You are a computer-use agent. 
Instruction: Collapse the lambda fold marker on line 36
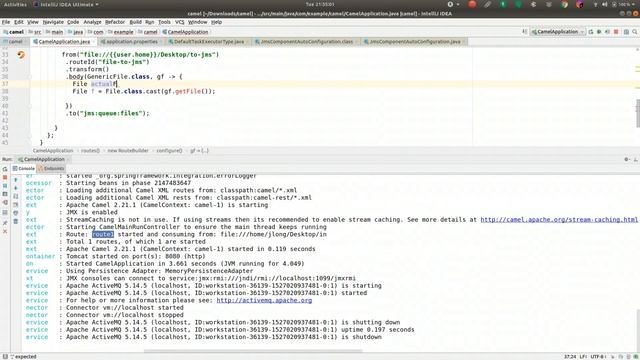coord(30,77)
